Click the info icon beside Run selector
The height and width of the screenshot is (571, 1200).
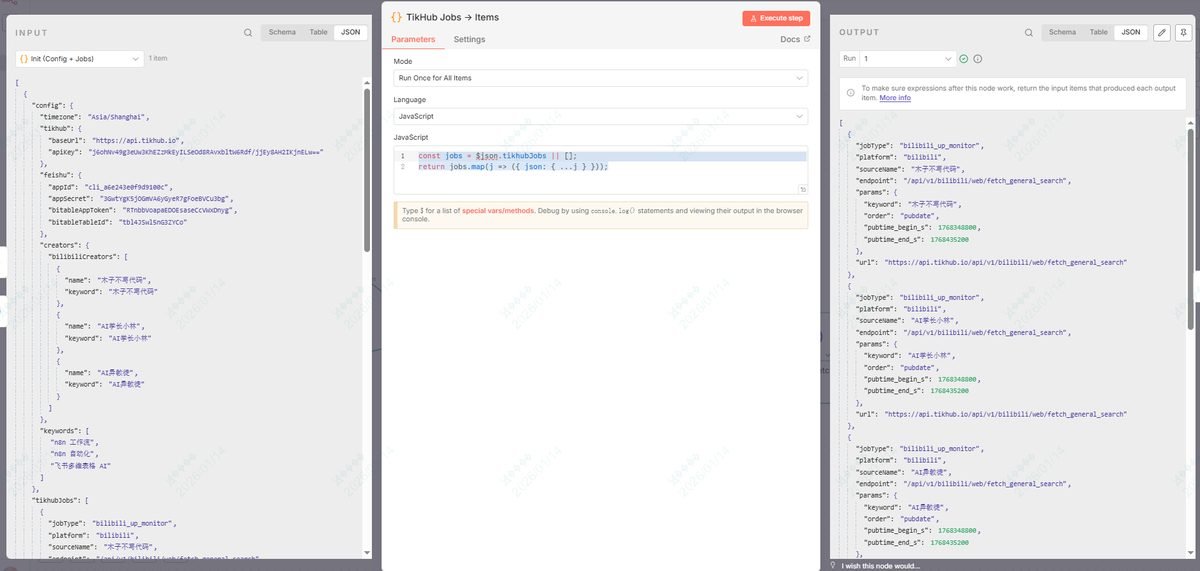978,59
